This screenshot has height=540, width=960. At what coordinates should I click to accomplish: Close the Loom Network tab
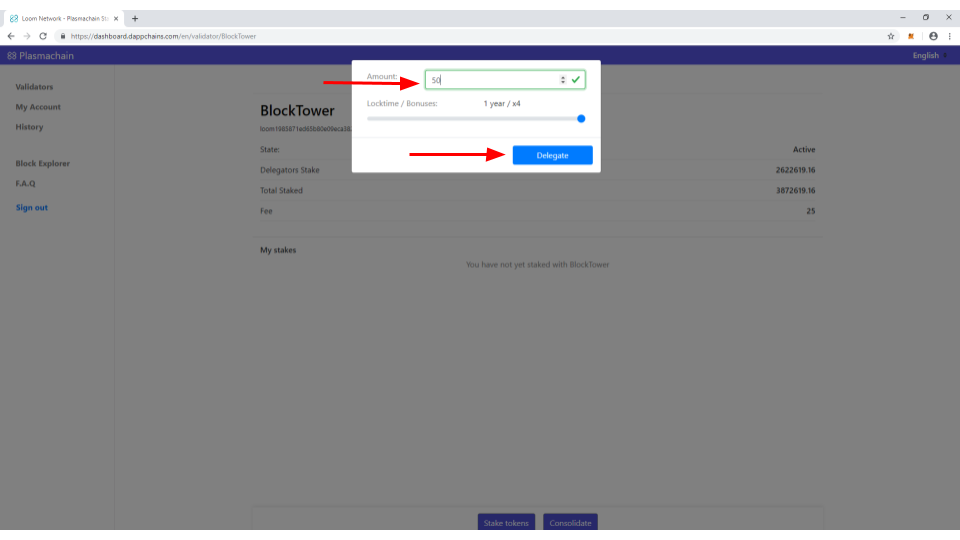116,18
